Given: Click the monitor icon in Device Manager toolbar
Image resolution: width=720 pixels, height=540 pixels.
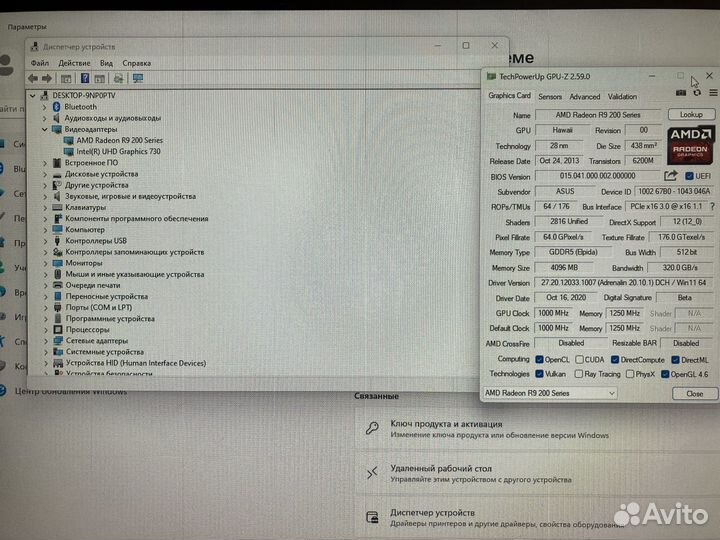Looking at the screenshot, I should [137, 78].
